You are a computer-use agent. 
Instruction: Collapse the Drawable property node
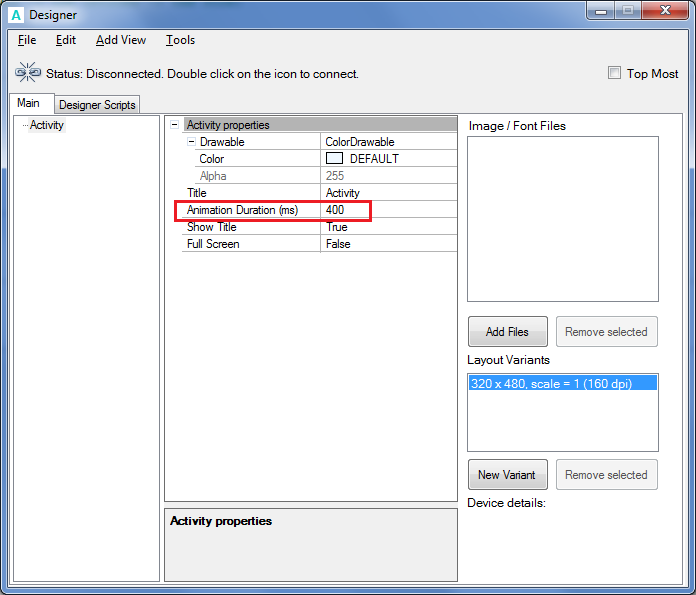(191, 142)
